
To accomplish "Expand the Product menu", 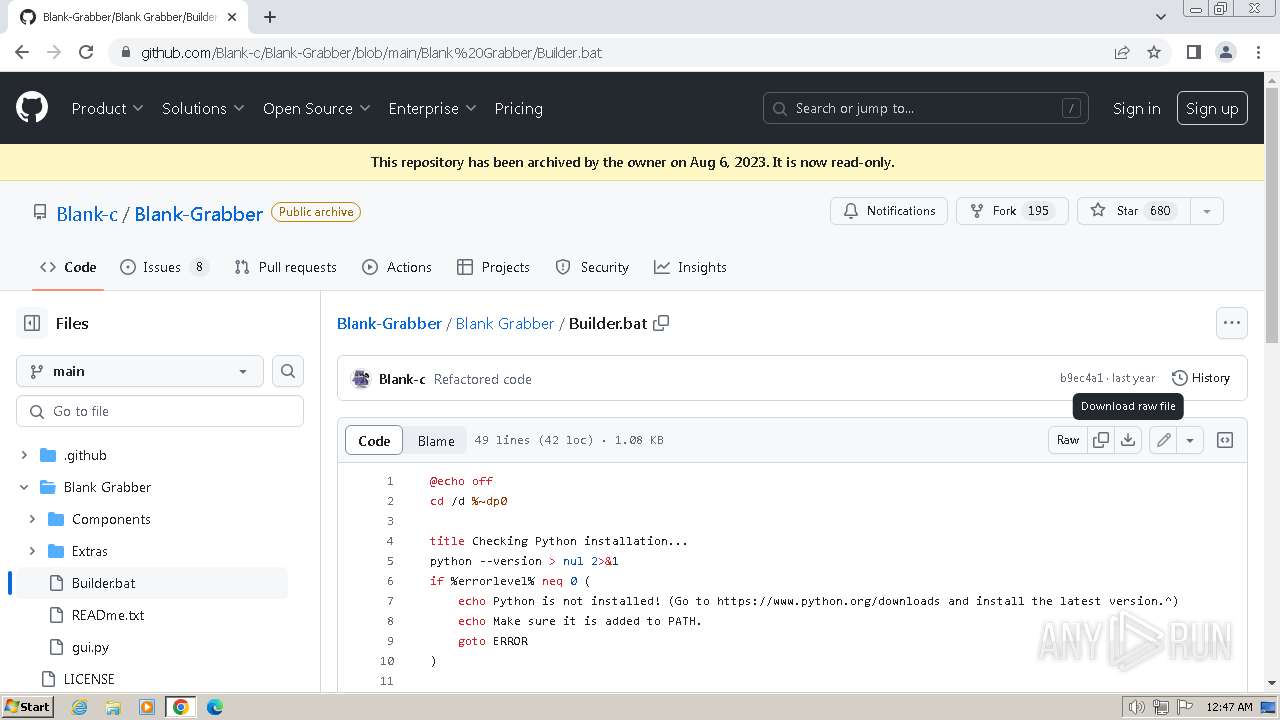I will pyautogui.click(x=107, y=108).
